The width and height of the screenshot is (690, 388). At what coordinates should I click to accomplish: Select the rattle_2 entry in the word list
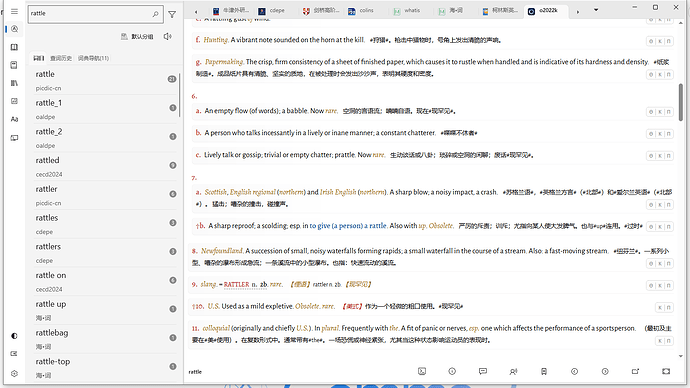[104, 137]
